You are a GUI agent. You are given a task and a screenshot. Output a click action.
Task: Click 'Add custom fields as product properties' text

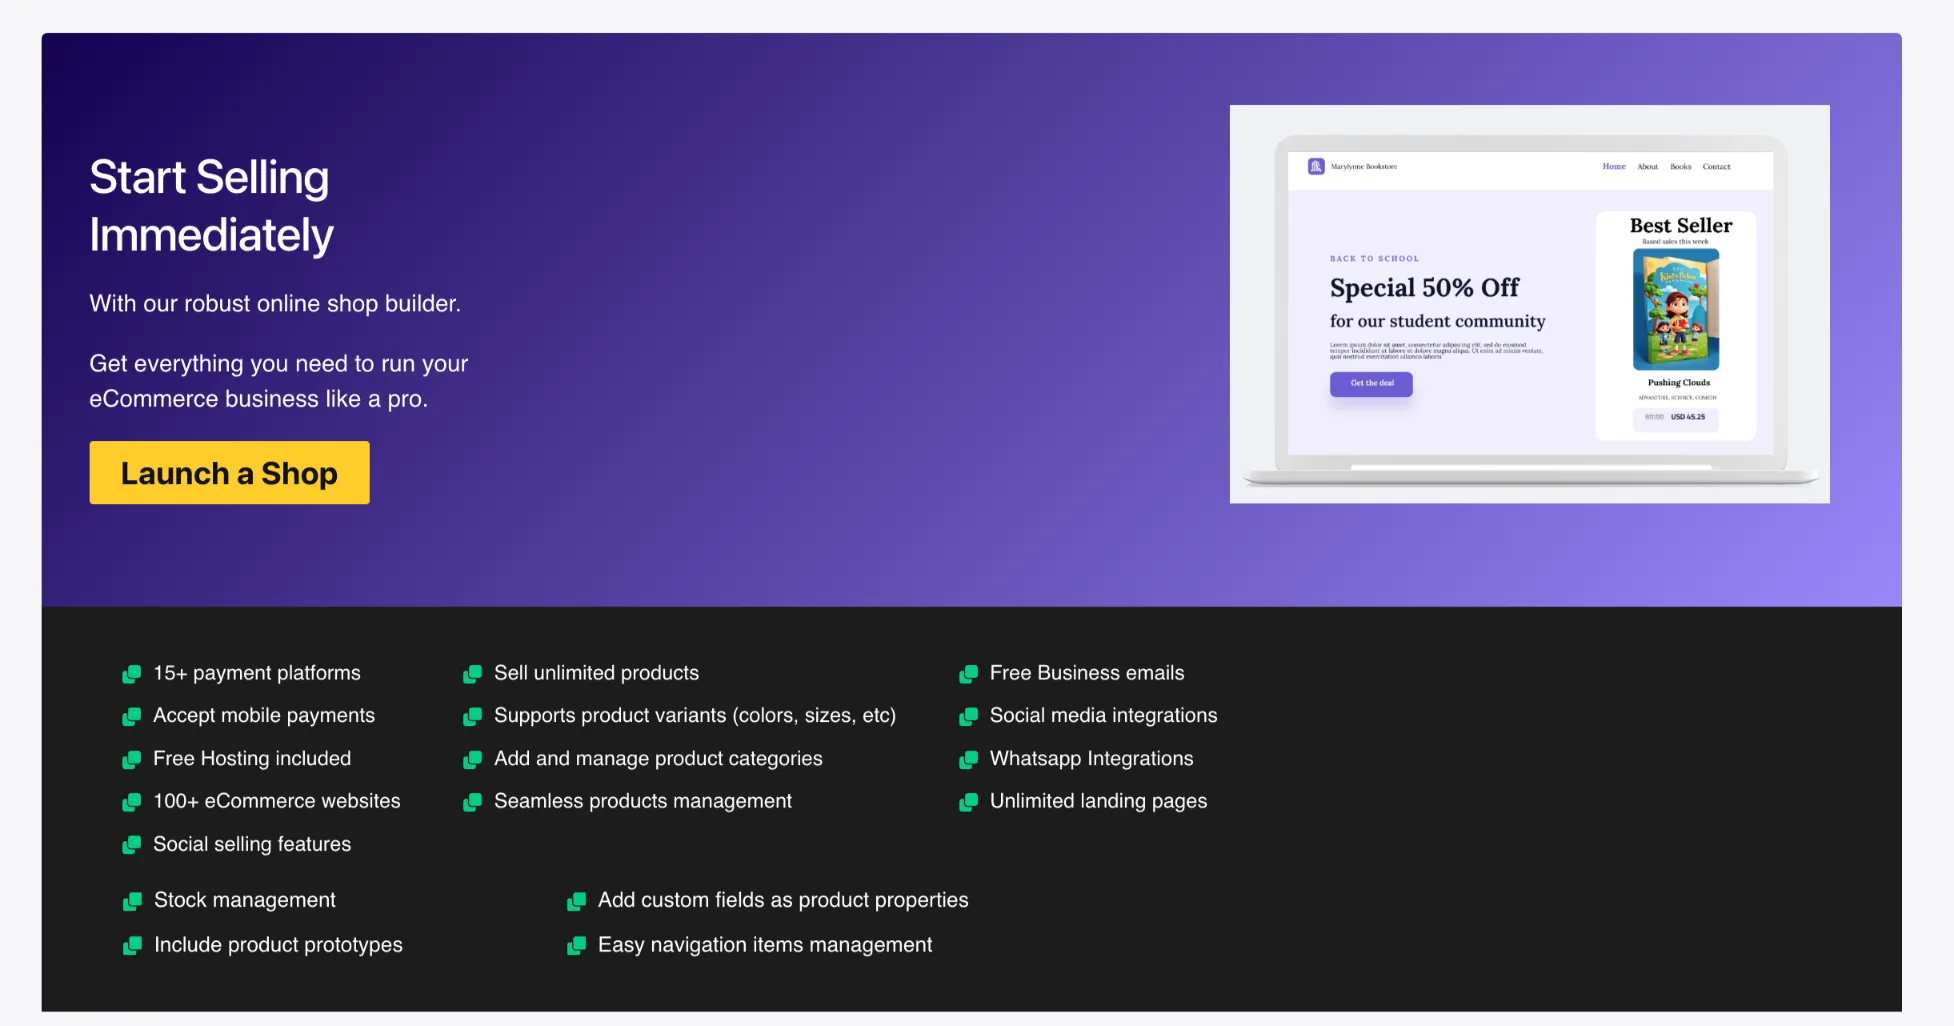(x=783, y=900)
